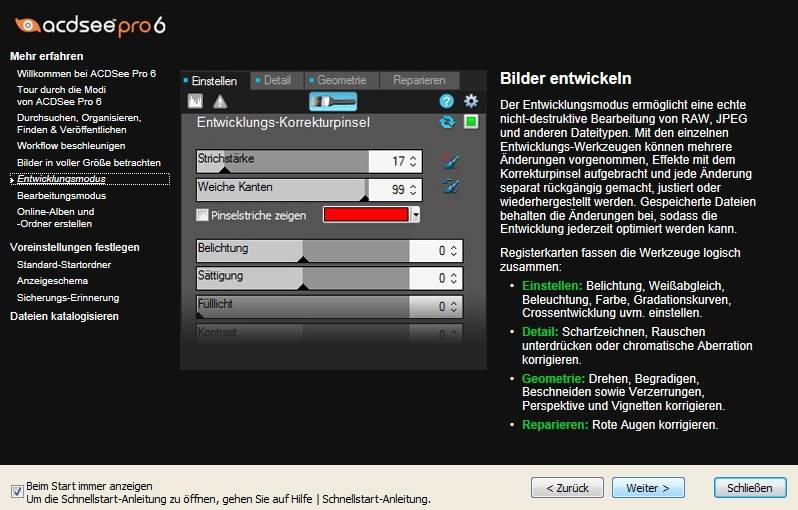798x510 pixels.
Task: Adjust the Strichstärke slider
Action: (x=282, y=161)
